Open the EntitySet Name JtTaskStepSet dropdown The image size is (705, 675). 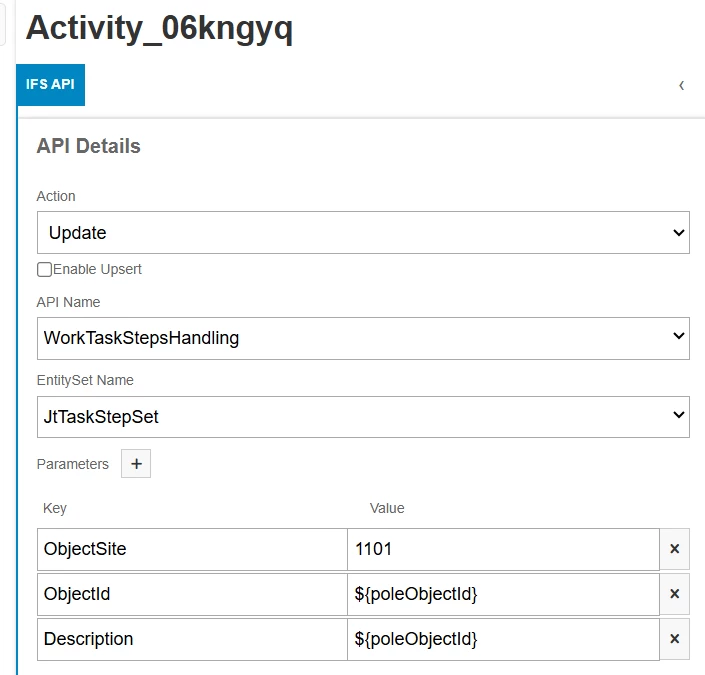[363, 417]
